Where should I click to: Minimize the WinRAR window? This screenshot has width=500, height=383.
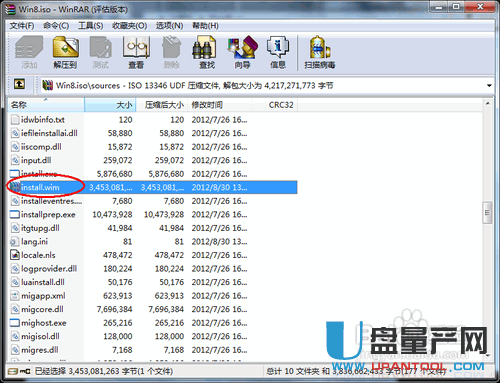pos(439,7)
